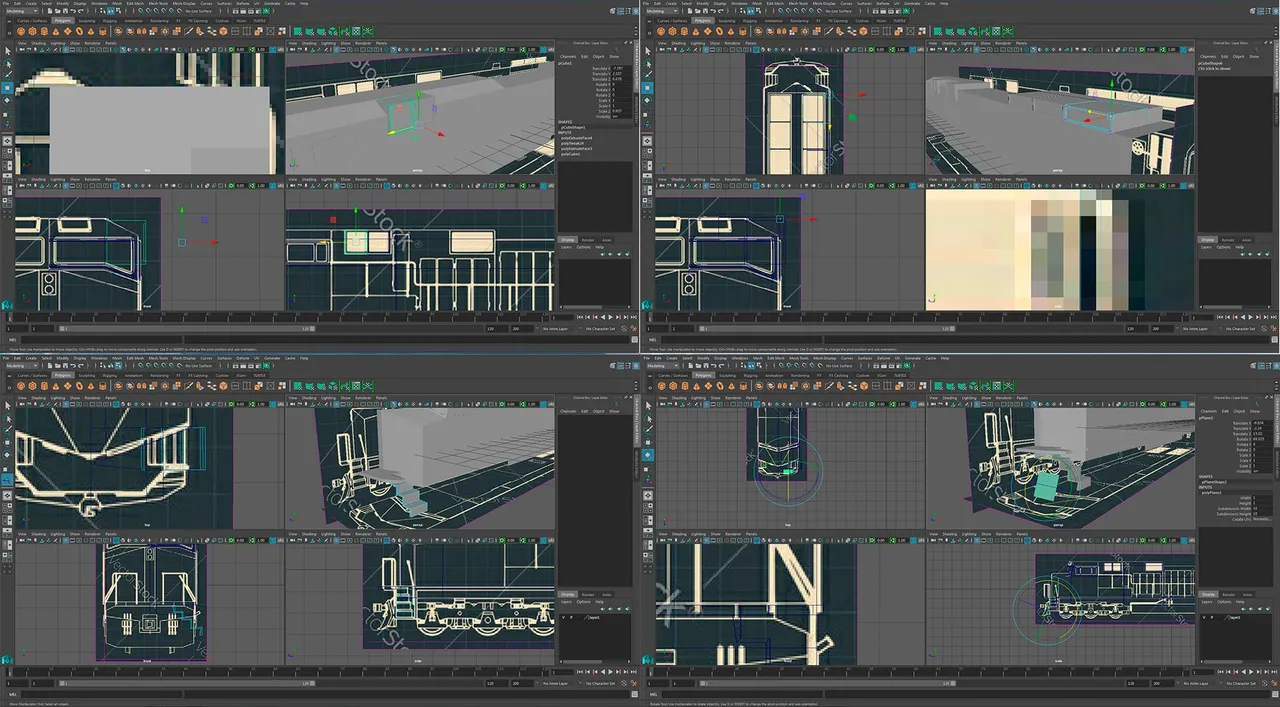Click Go to start of playback in bottom-right Maya window
The width and height of the screenshot is (1280, 707).
click(1220, 672)
